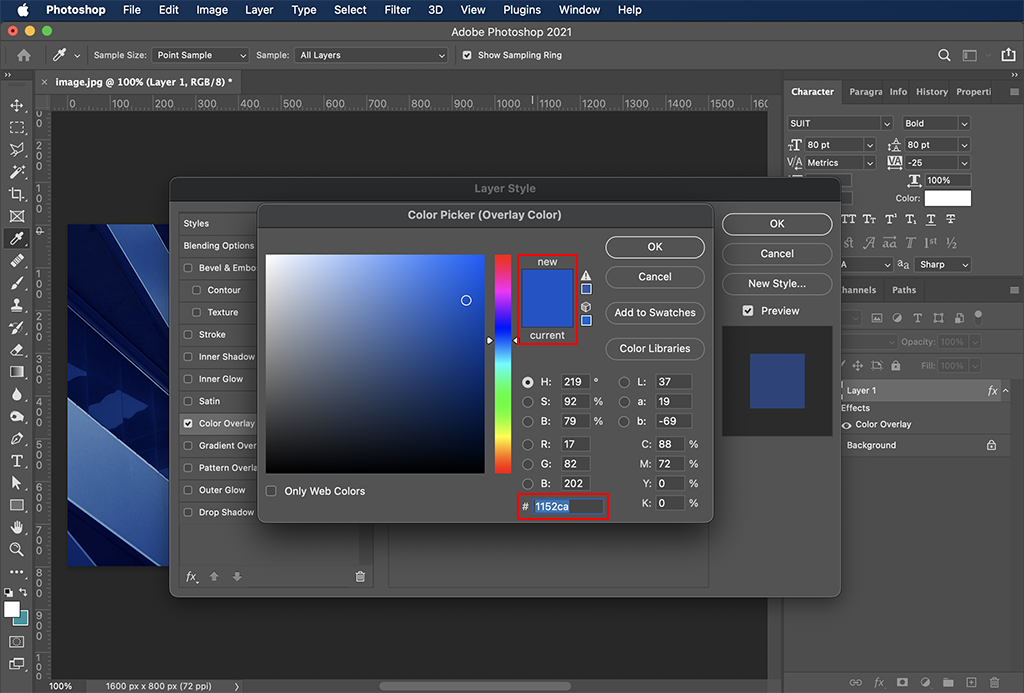The image size is (1024, 693).
Task: Select the Lasso tool
Action: click(x=17, y=150)
